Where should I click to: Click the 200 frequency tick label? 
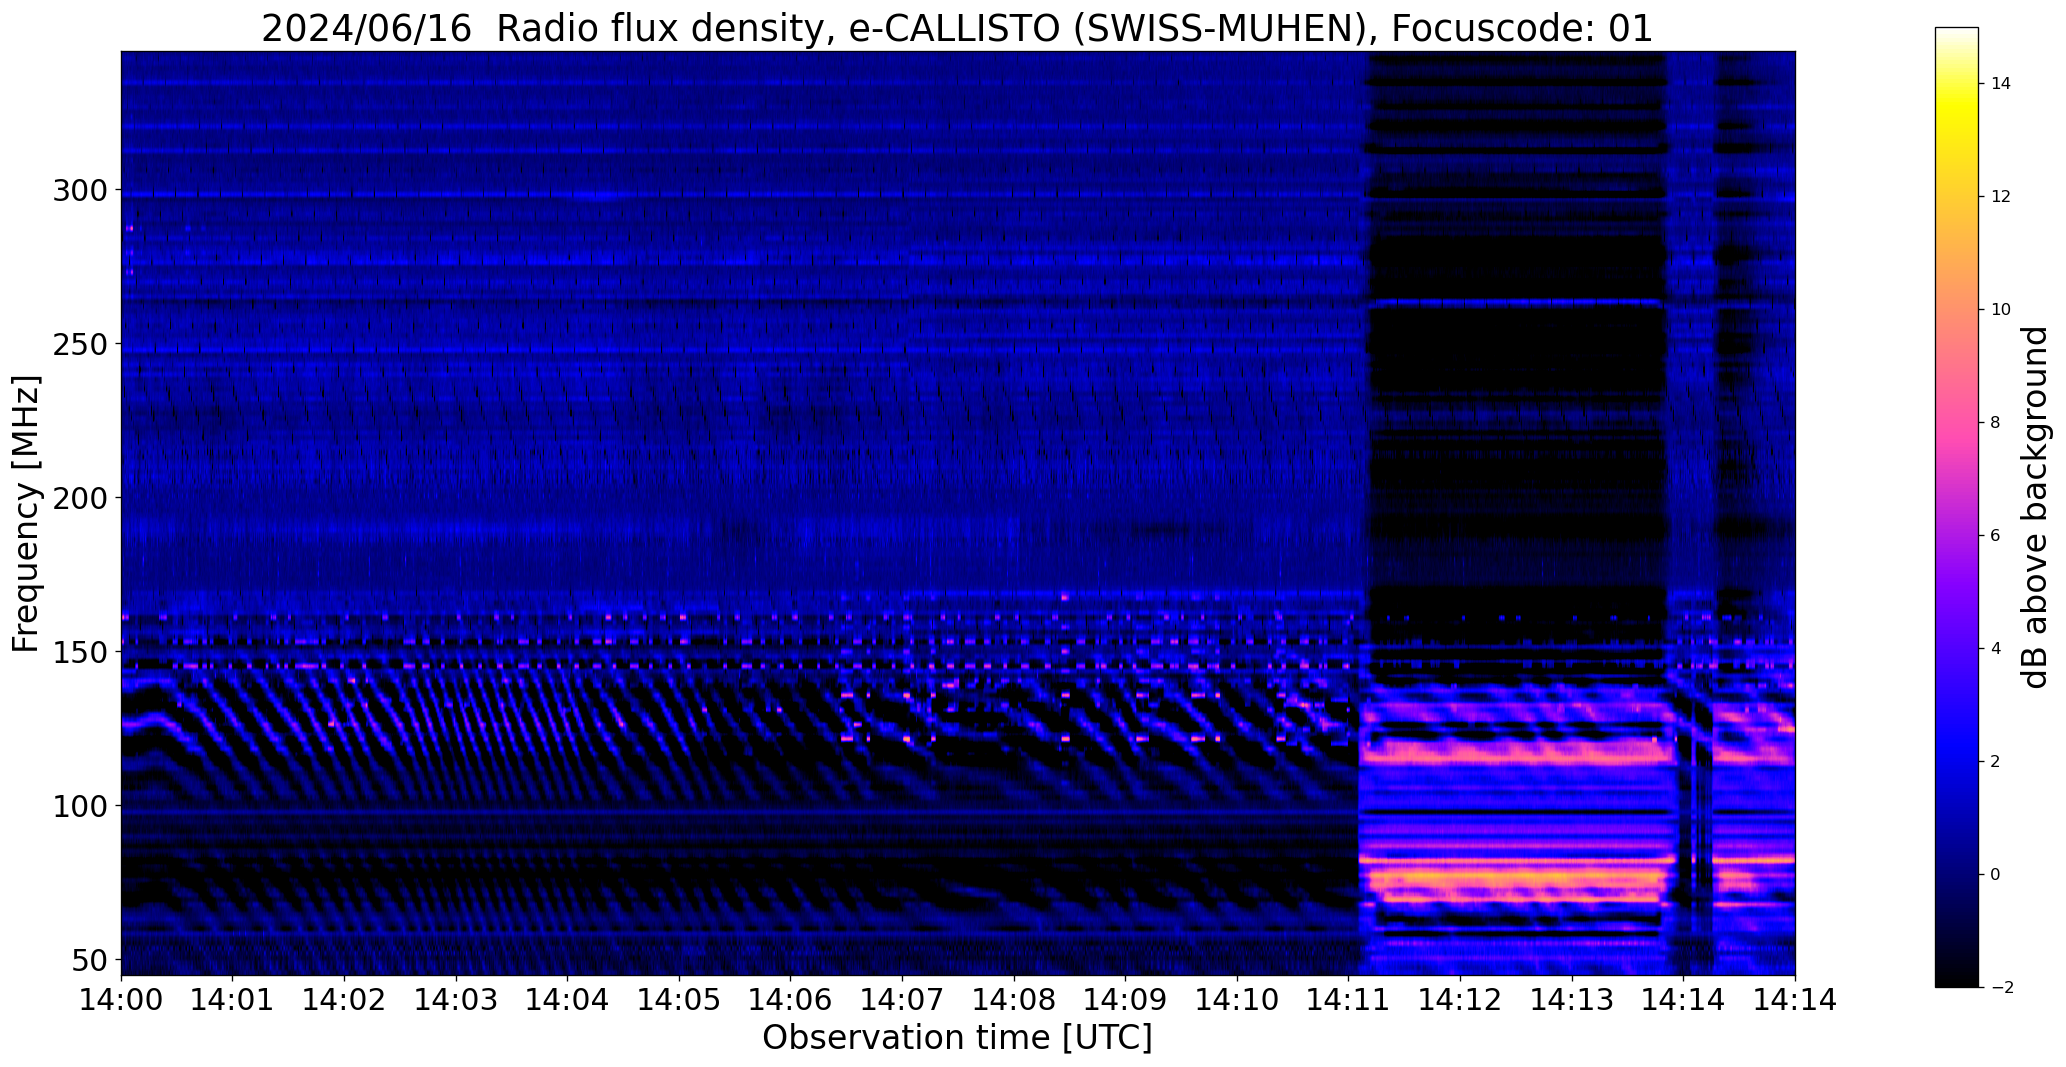[x=78, y=498]
